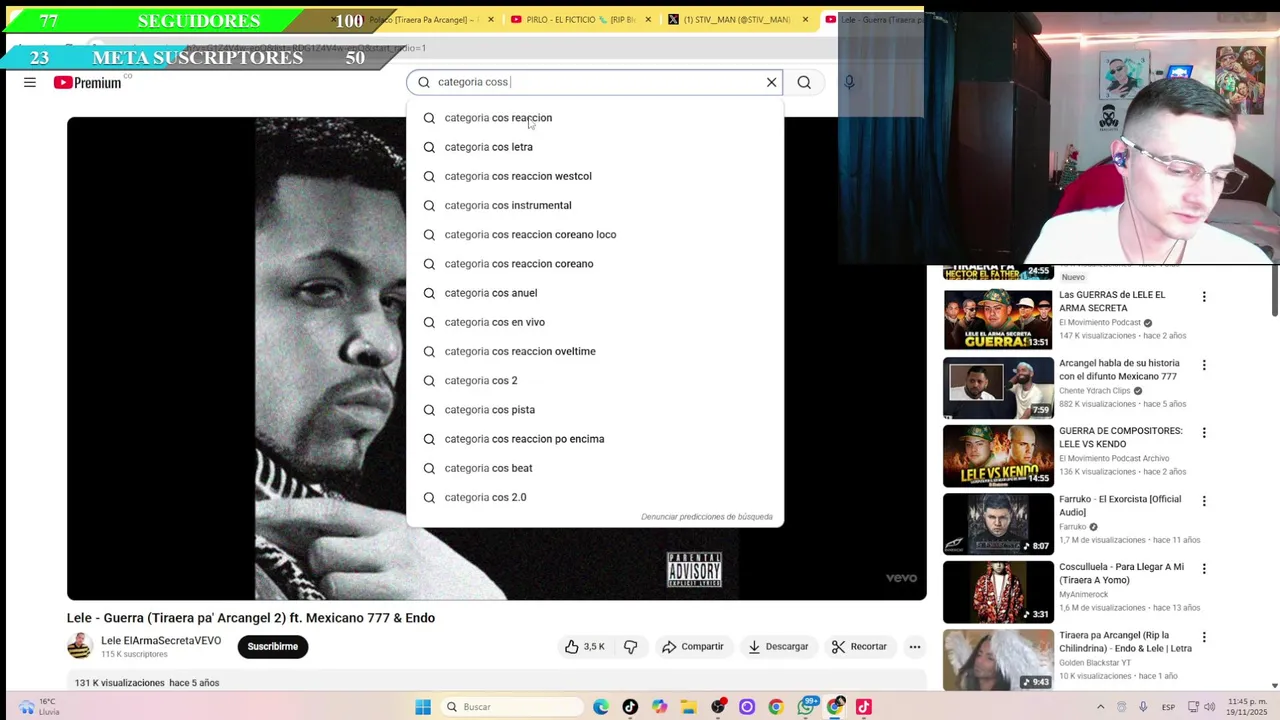This screenshot has width=1280, height=720.
Task: Switch to the STIV_MAN X tab
Action: coord(737,19)
